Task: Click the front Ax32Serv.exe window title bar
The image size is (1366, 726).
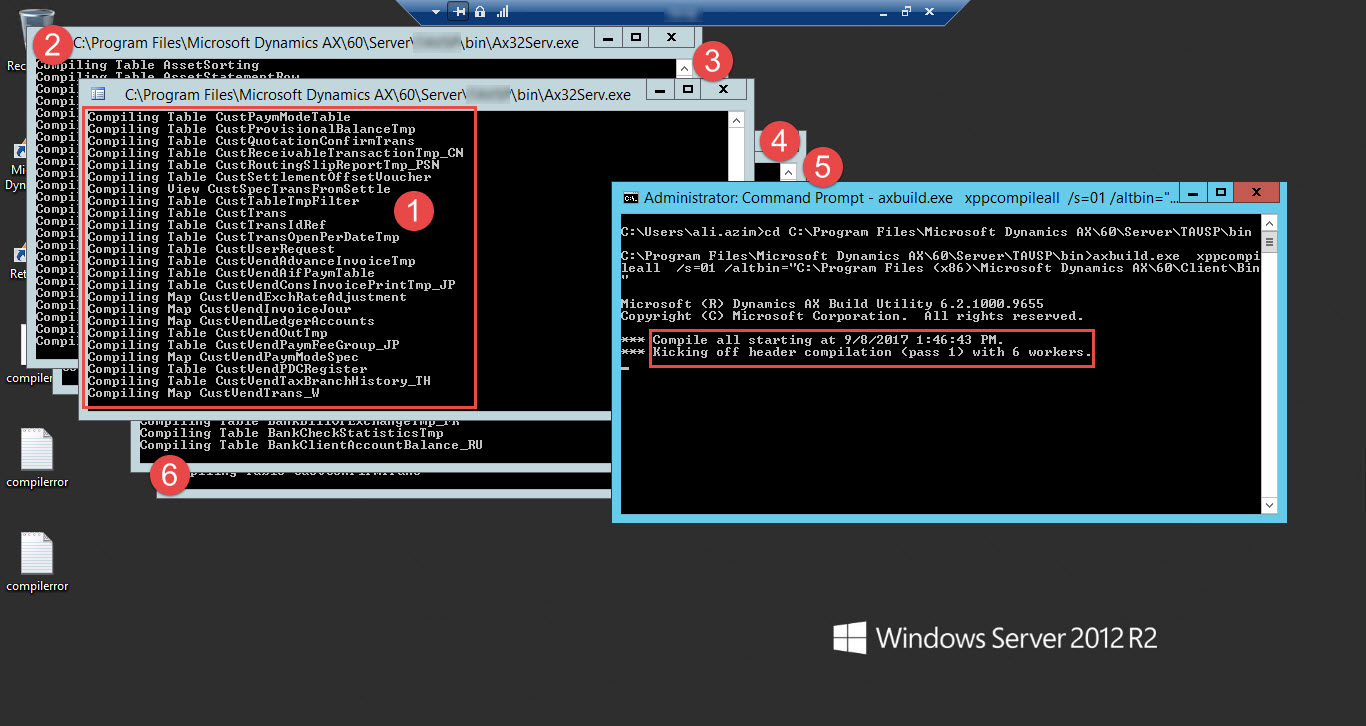Action: pos(378,94)
